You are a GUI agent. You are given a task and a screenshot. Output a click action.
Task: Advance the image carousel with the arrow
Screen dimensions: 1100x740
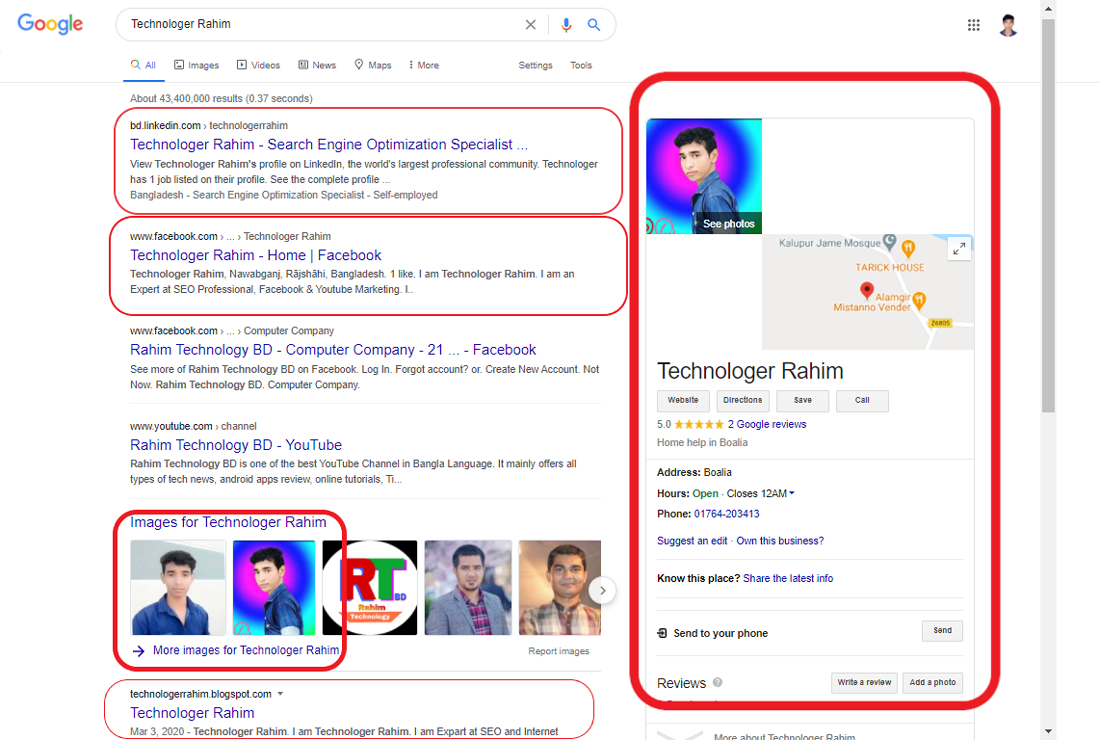point(602,590)
